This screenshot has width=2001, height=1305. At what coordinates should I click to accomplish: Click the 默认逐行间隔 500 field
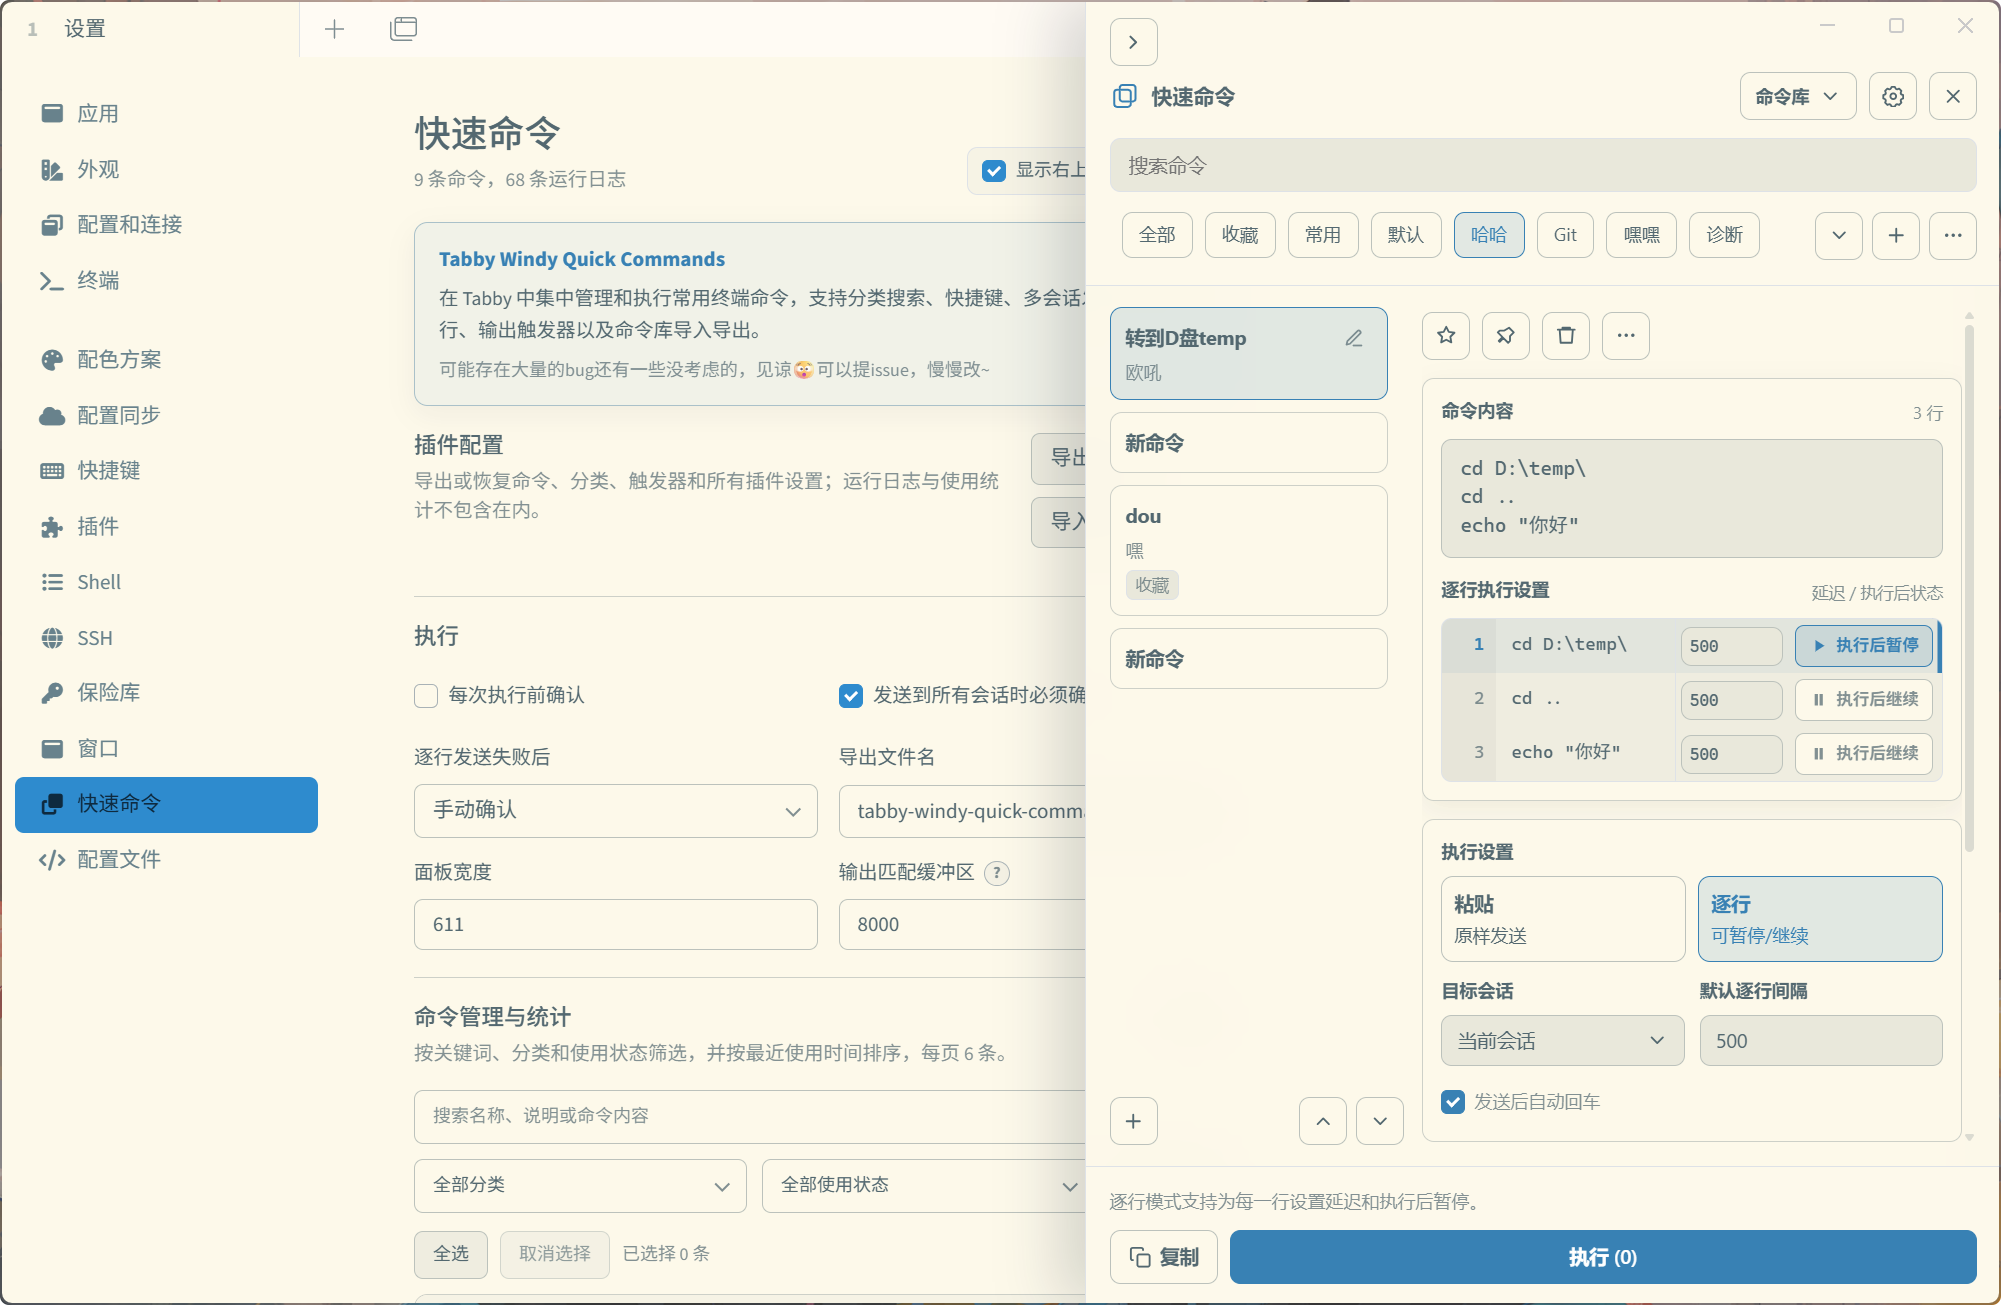point(1820,1041)
